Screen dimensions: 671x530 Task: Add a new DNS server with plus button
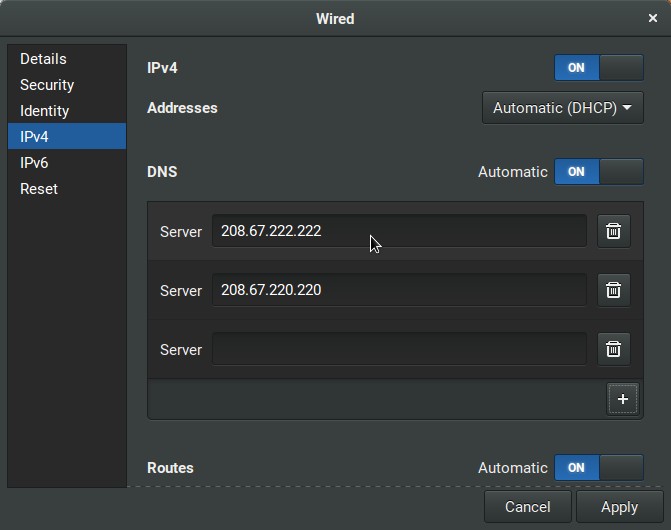[x=622, y=399]
